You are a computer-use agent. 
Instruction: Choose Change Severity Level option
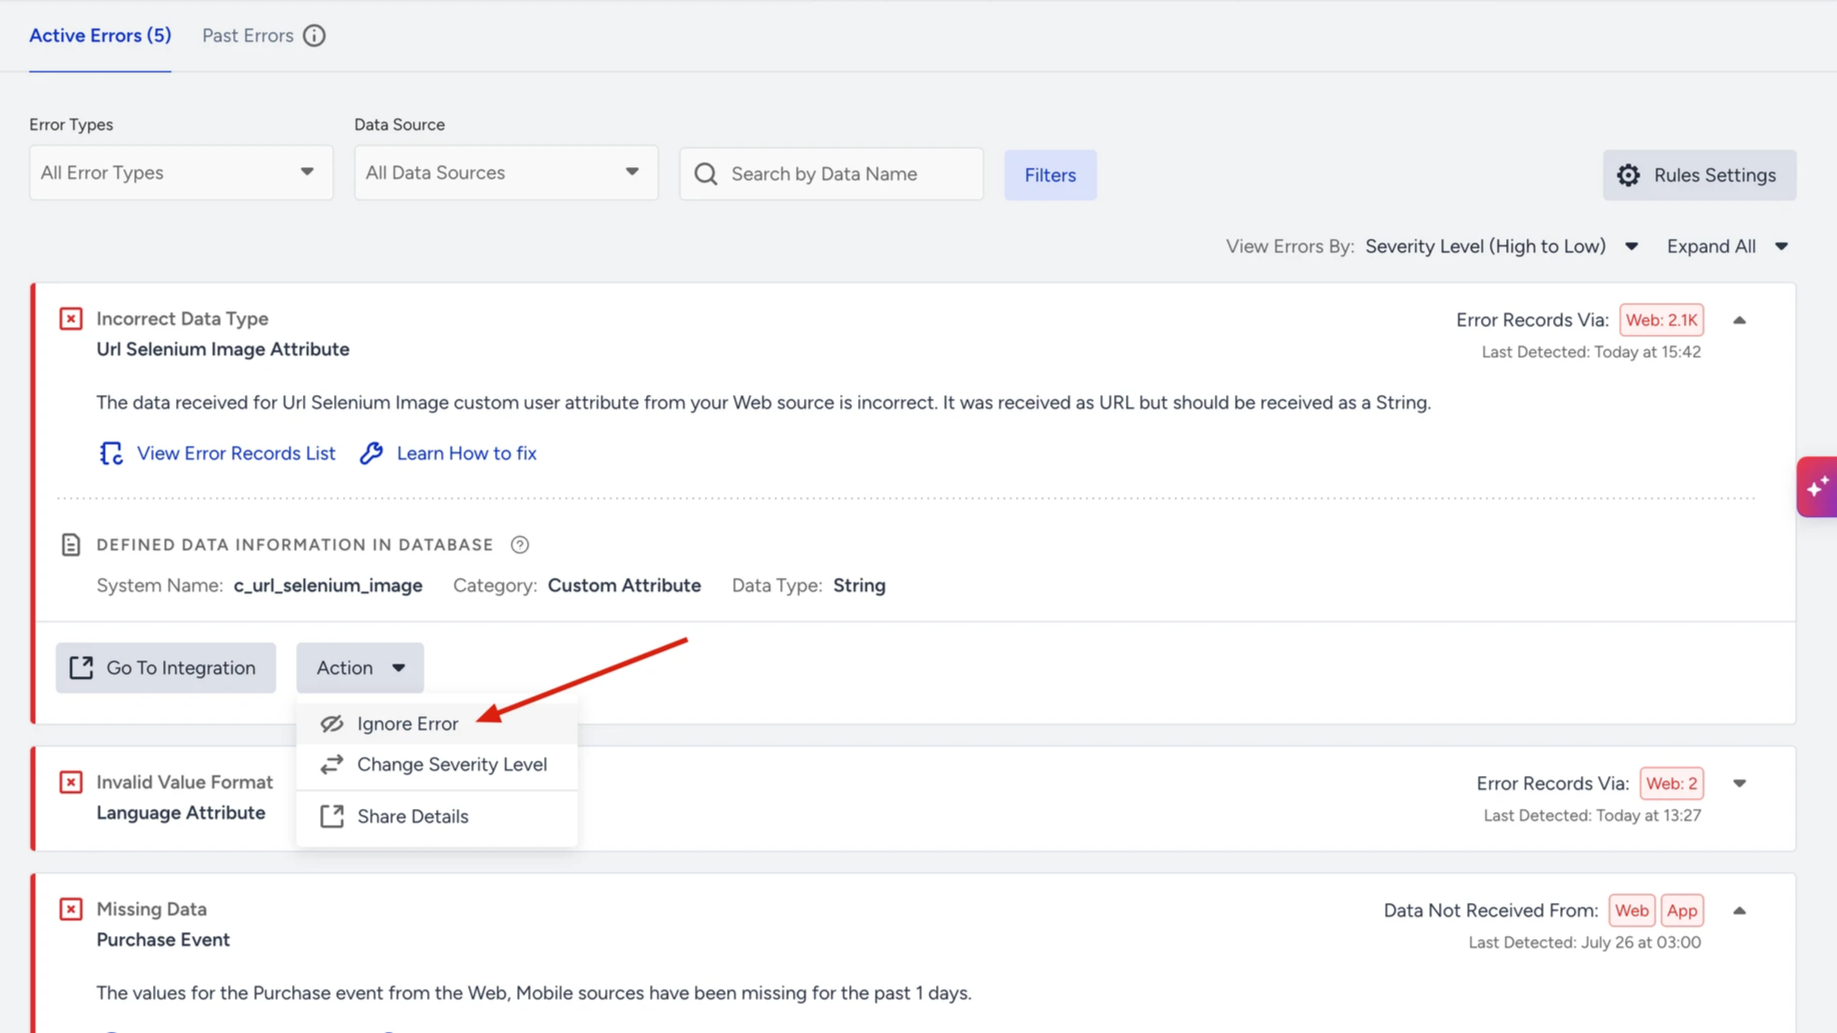[x=437, y=765]
